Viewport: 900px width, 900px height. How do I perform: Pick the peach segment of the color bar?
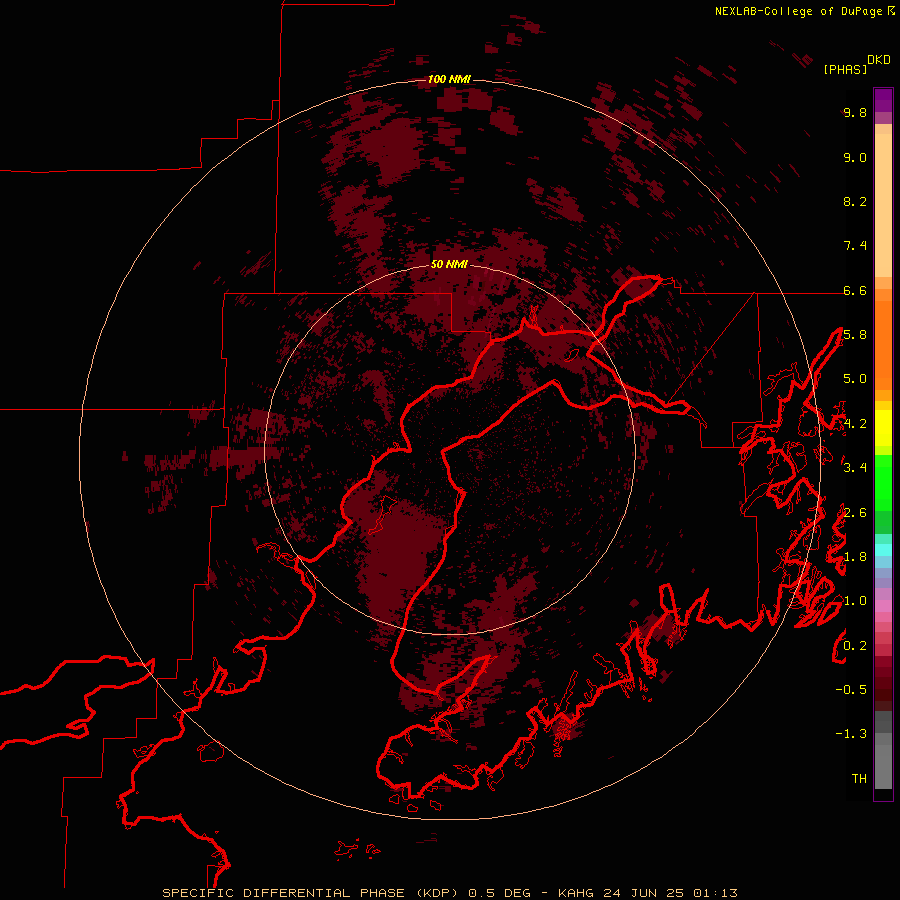pos(883,205)
